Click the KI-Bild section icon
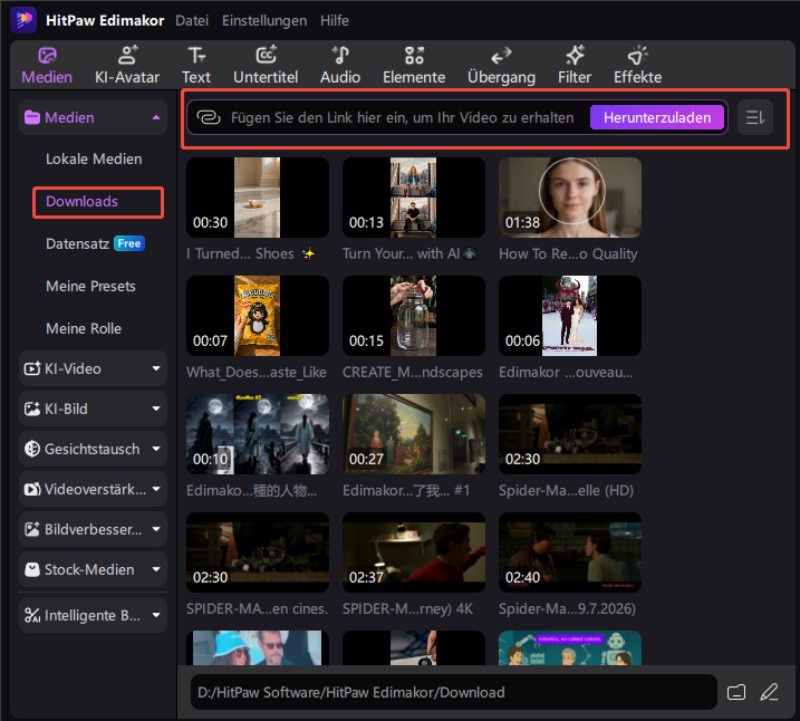Viewport: 800px width, 721px height. coord(32,409)
